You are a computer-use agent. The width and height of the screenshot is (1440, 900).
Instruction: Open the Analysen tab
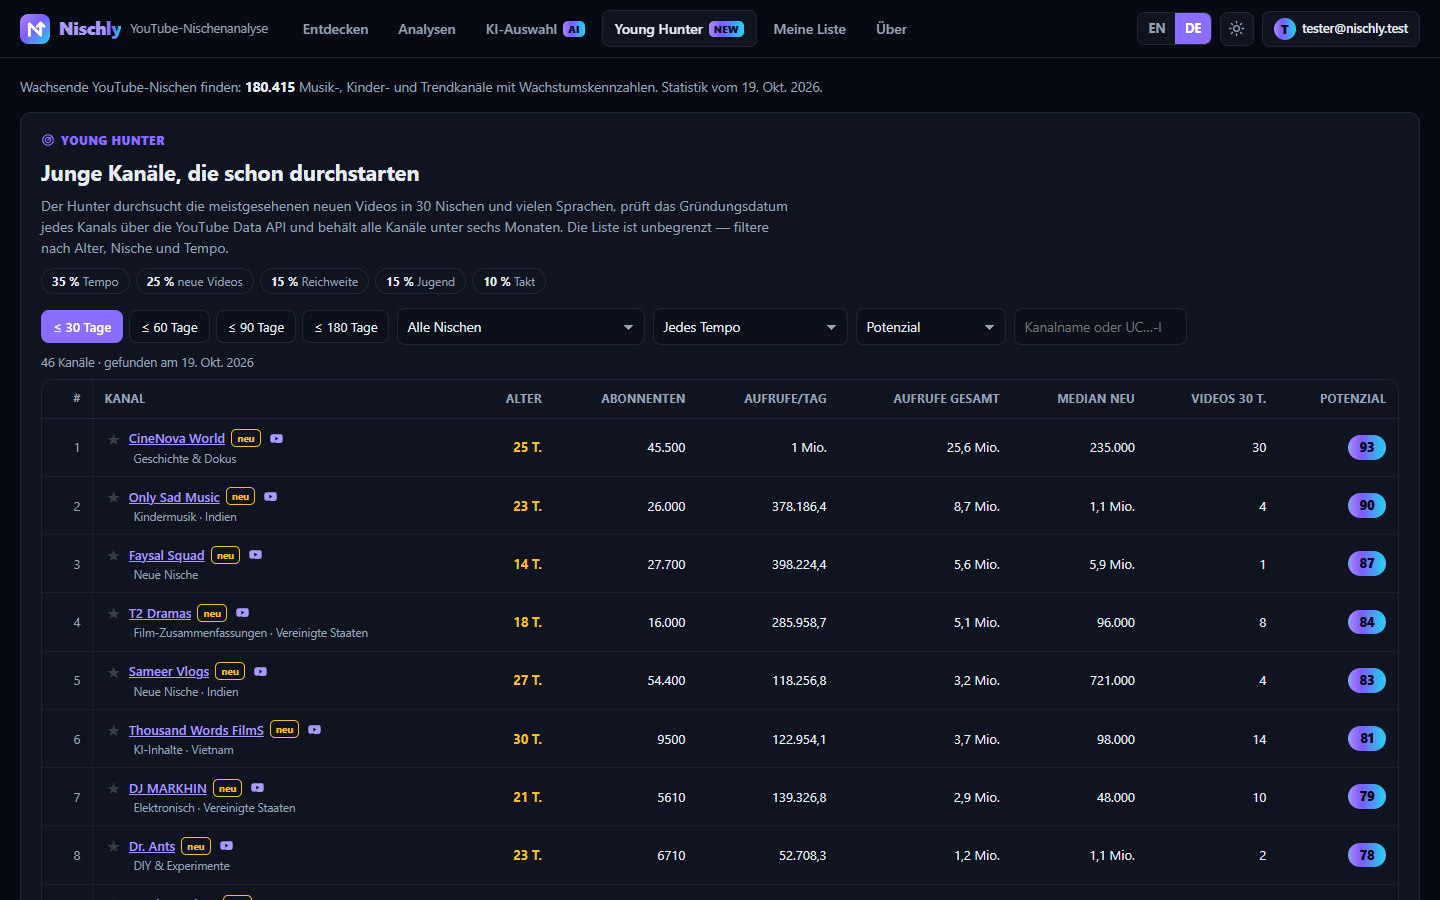[x=427, y=29]
